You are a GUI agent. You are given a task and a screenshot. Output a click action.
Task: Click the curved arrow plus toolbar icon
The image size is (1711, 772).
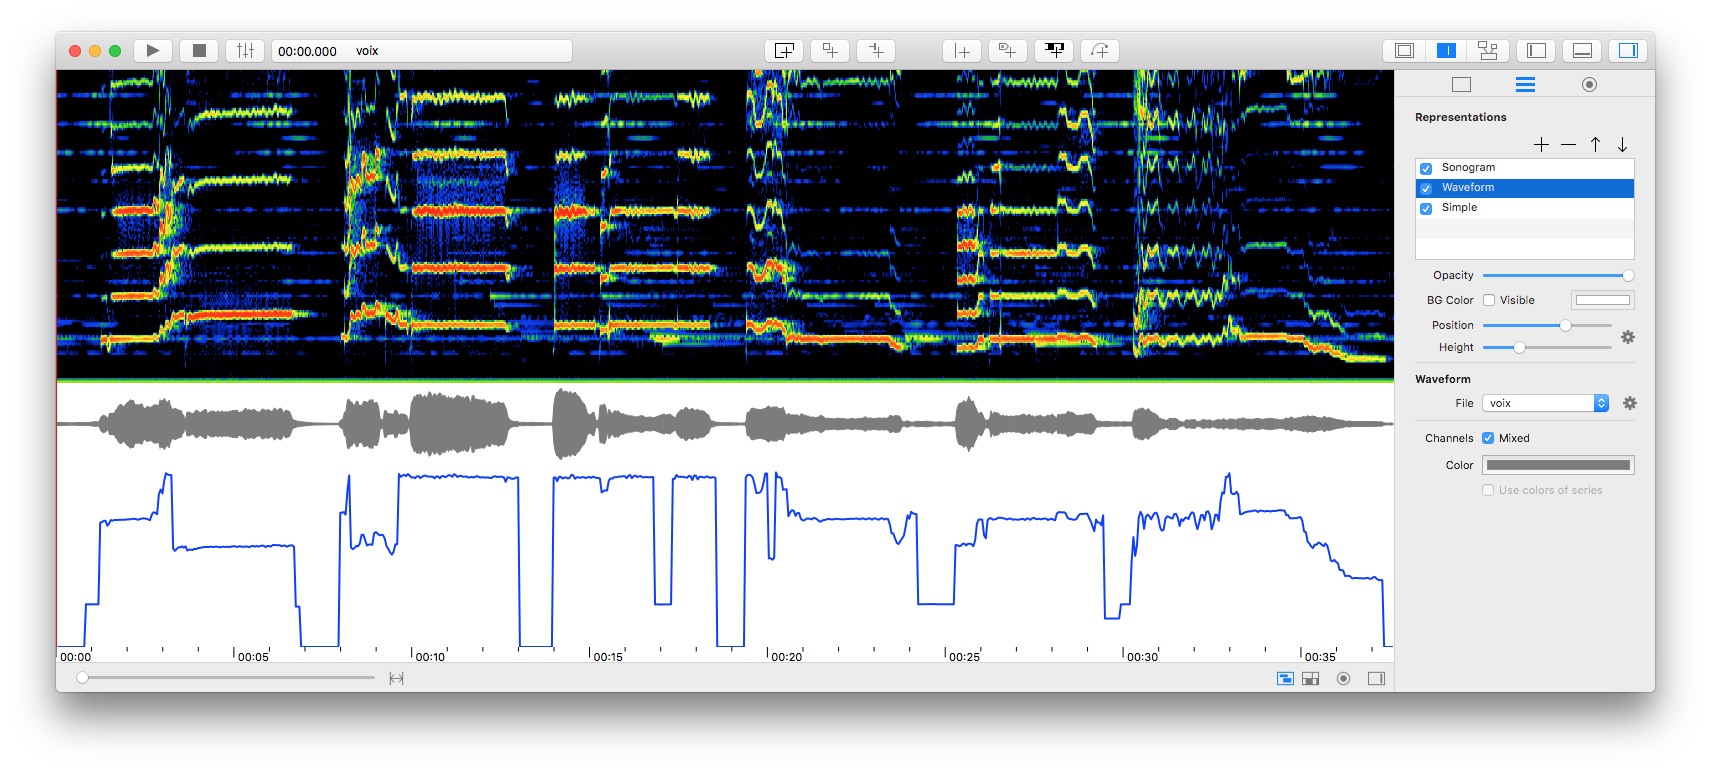[x=1100, y=51]
